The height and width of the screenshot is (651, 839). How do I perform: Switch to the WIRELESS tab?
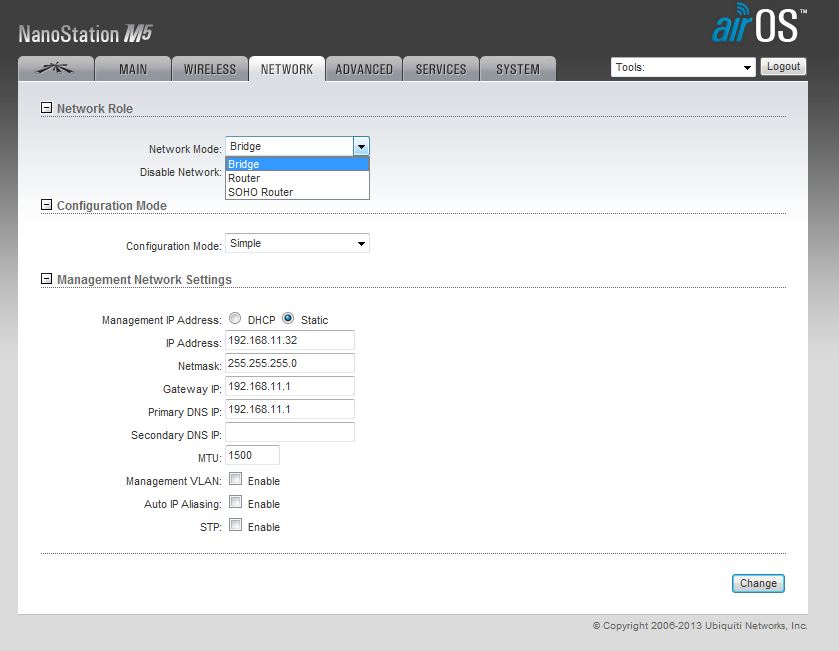click(210, 69)
